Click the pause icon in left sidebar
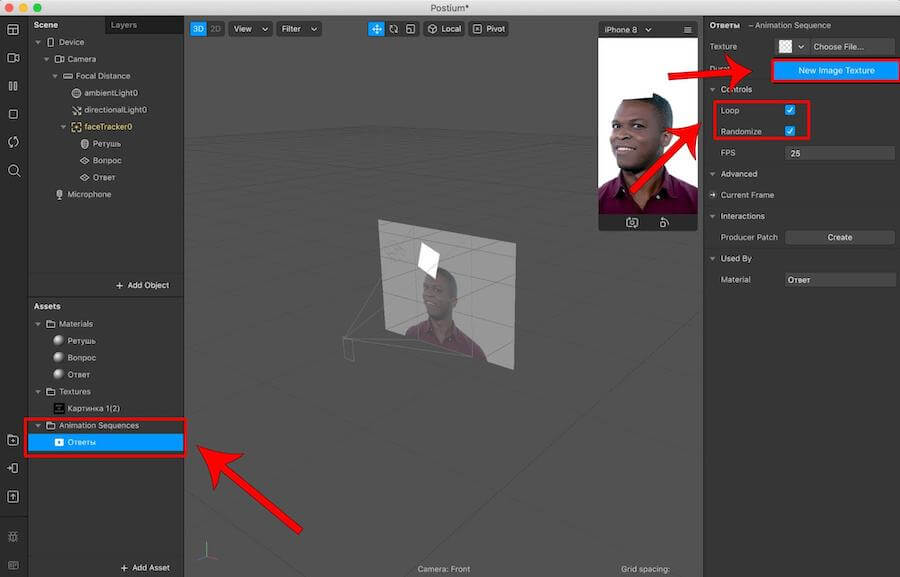Viewport: 900px width, 577px height. pyautogui.click(x=13, y=86)
